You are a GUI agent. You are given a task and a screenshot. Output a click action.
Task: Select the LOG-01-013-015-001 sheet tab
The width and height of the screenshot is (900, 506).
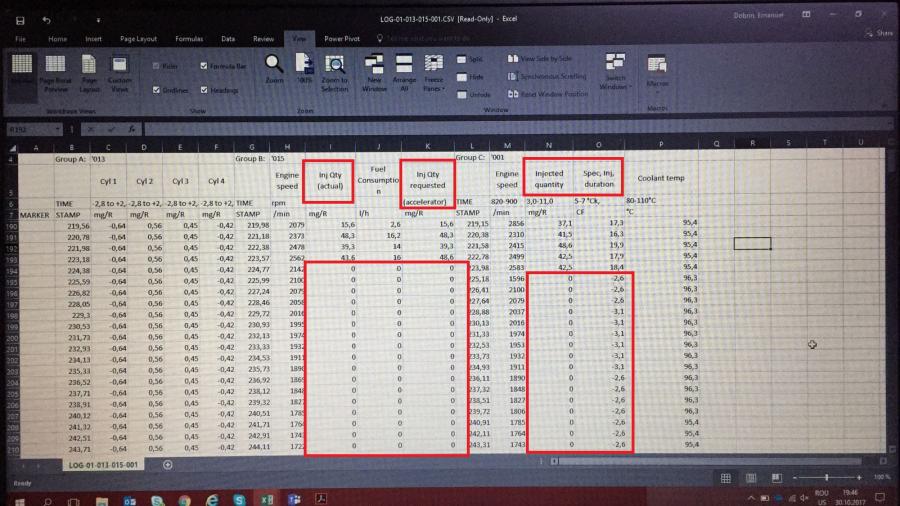tap(103, 464)
